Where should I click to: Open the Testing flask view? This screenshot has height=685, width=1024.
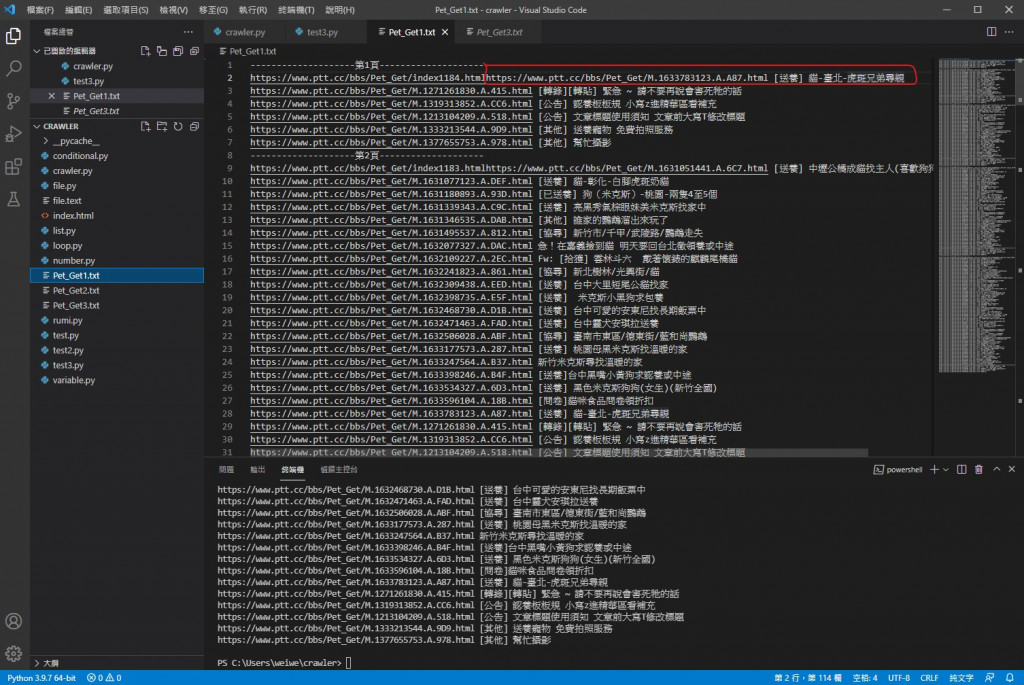point(14,199)
